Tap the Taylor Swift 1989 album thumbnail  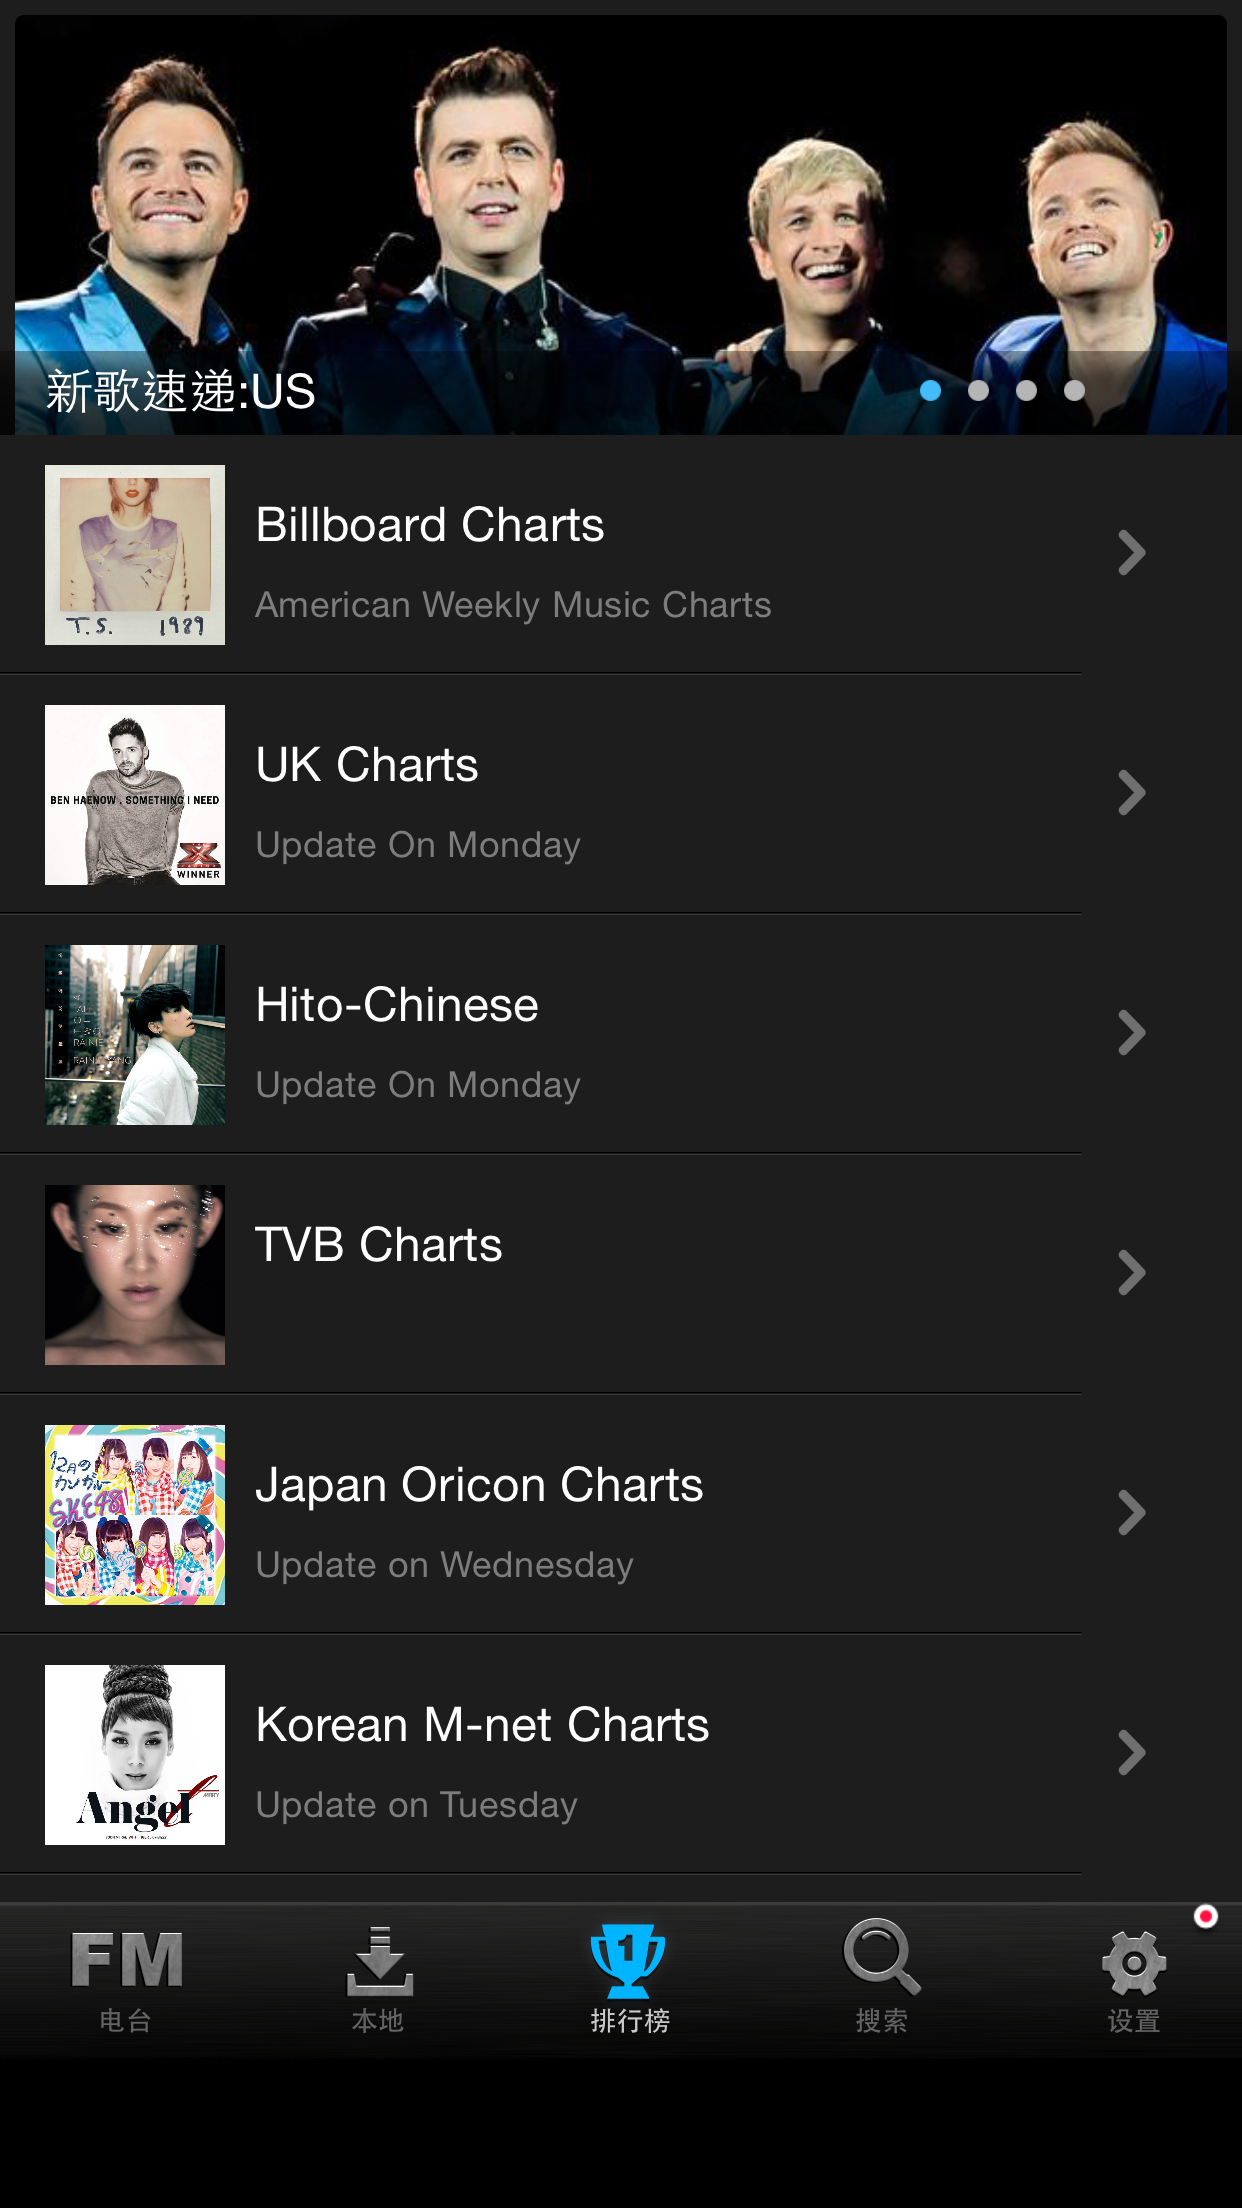[x=135, y=555]
